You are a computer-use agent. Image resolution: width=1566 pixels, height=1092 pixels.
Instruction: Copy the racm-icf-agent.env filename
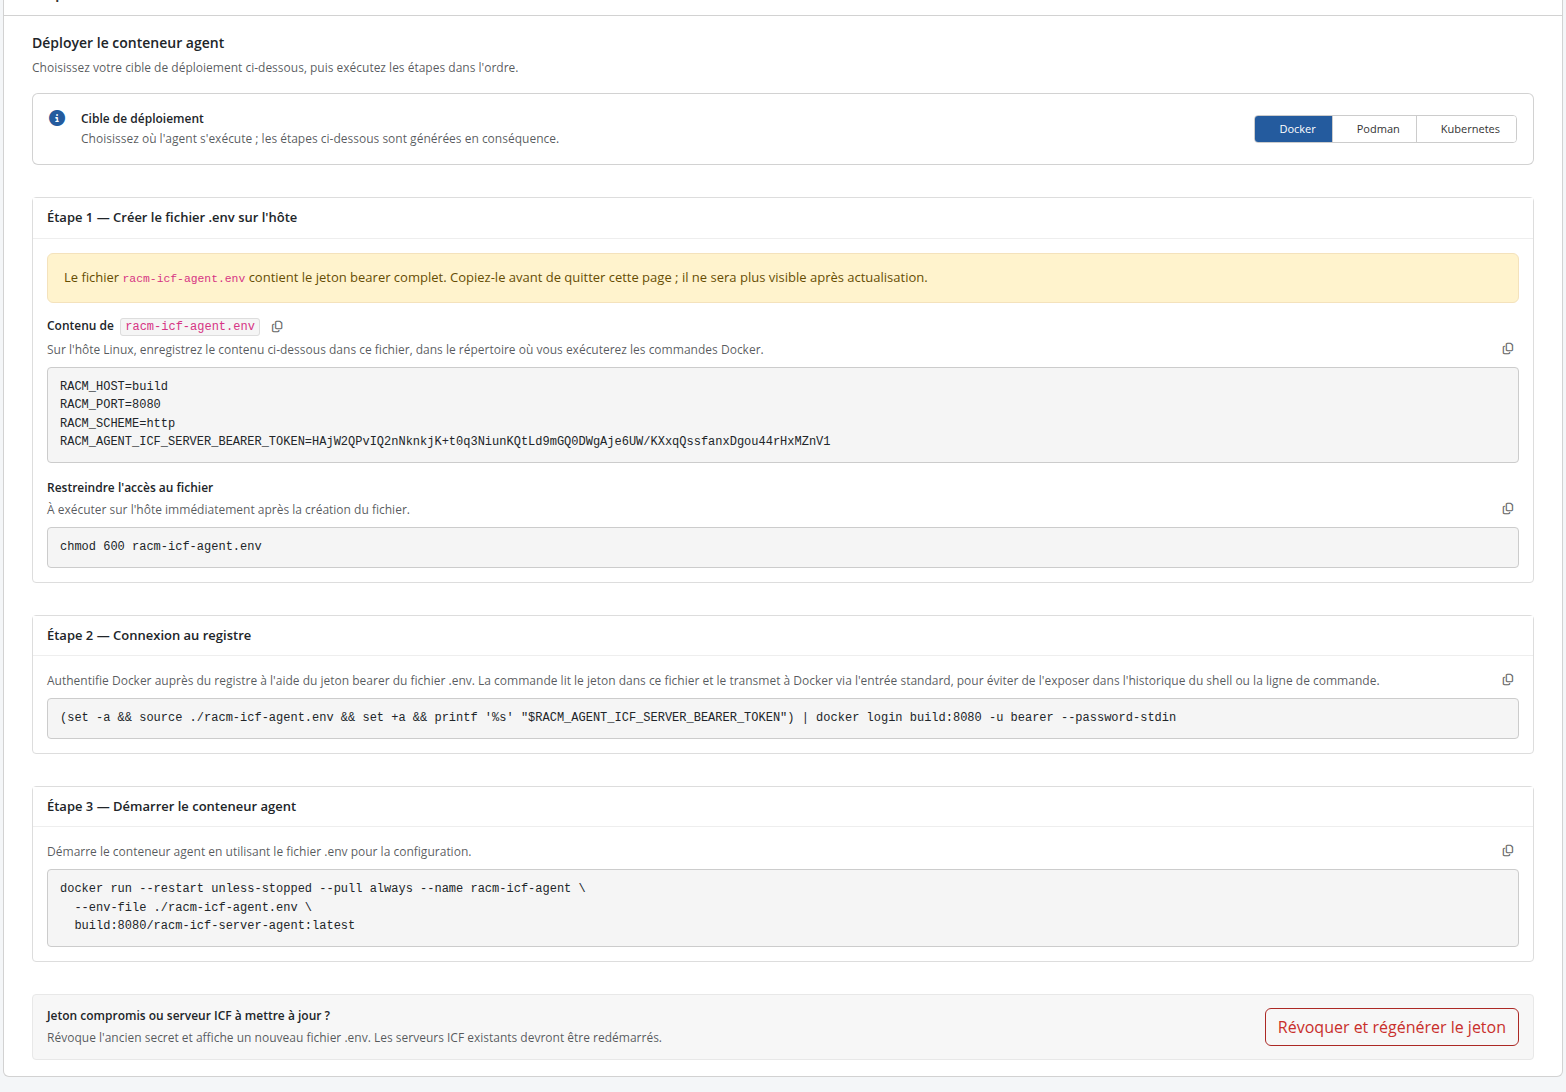277,326
